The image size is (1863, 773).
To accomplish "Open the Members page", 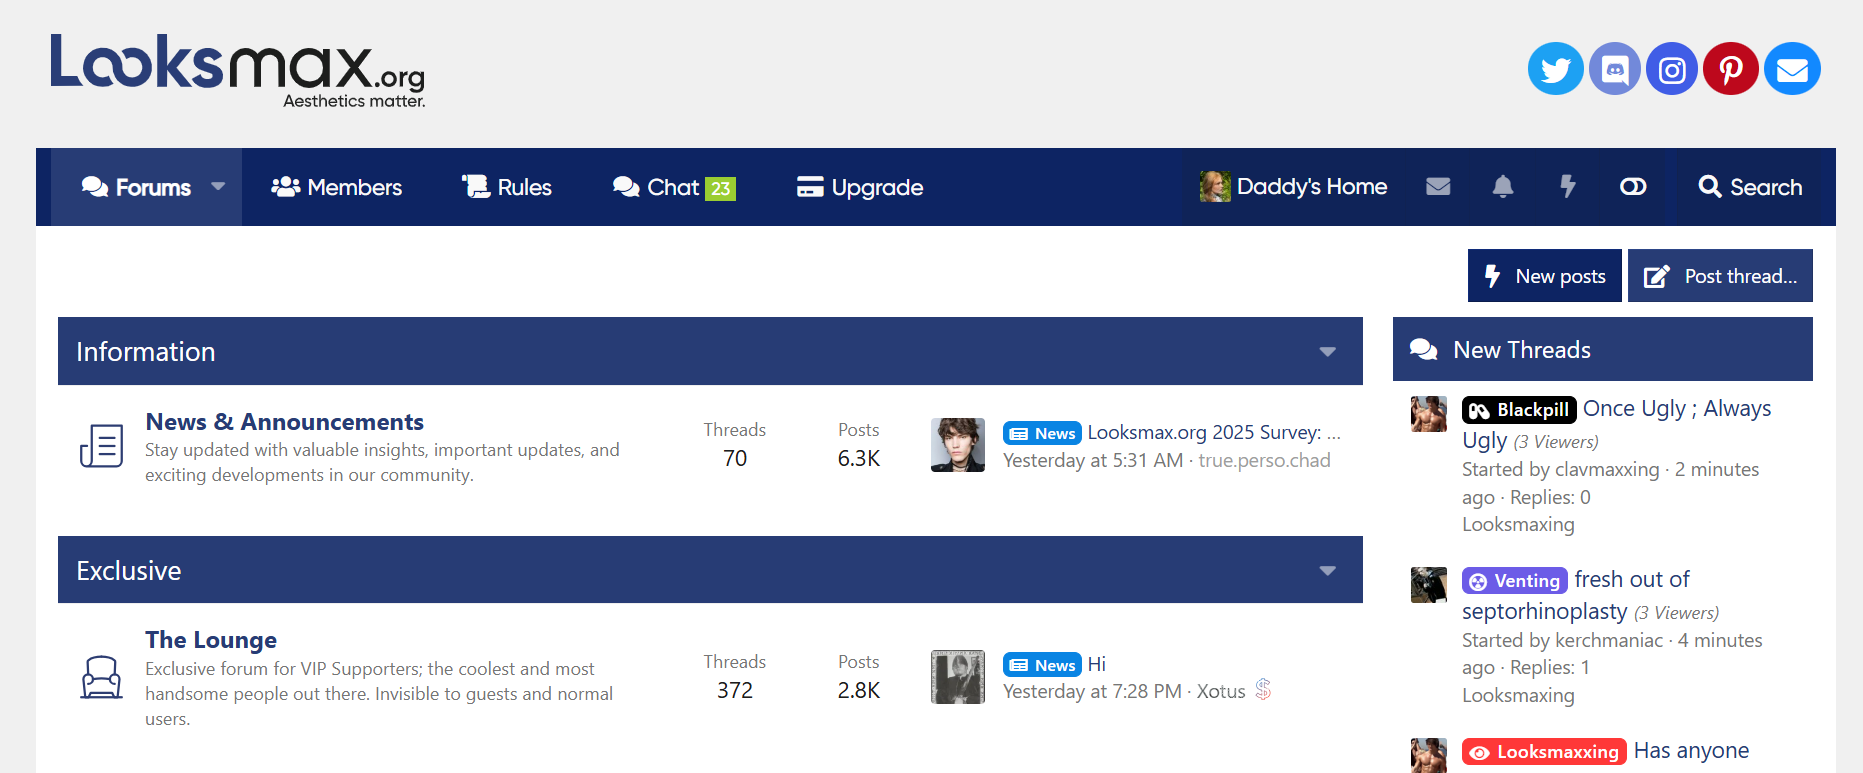I will 337,187.
